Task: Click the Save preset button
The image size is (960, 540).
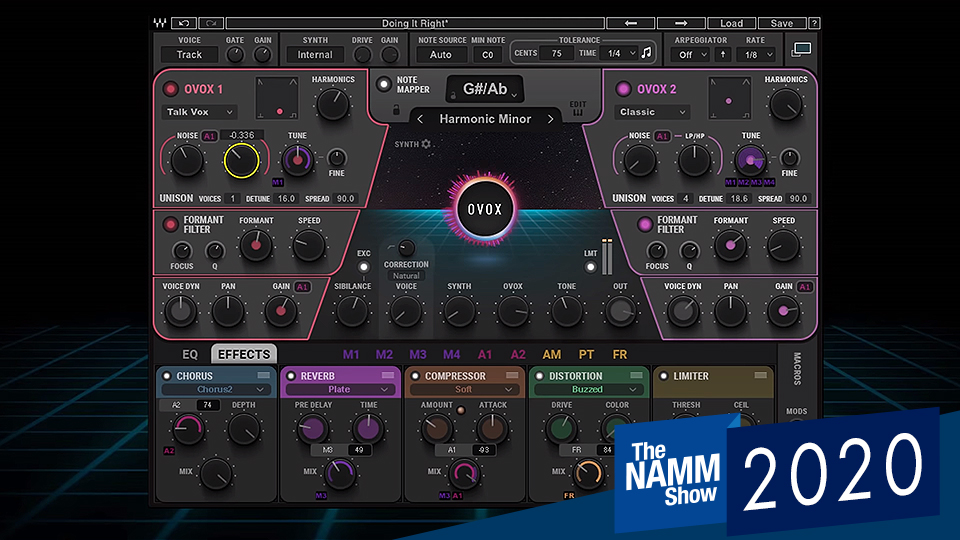Action: [x=782, y=23]
